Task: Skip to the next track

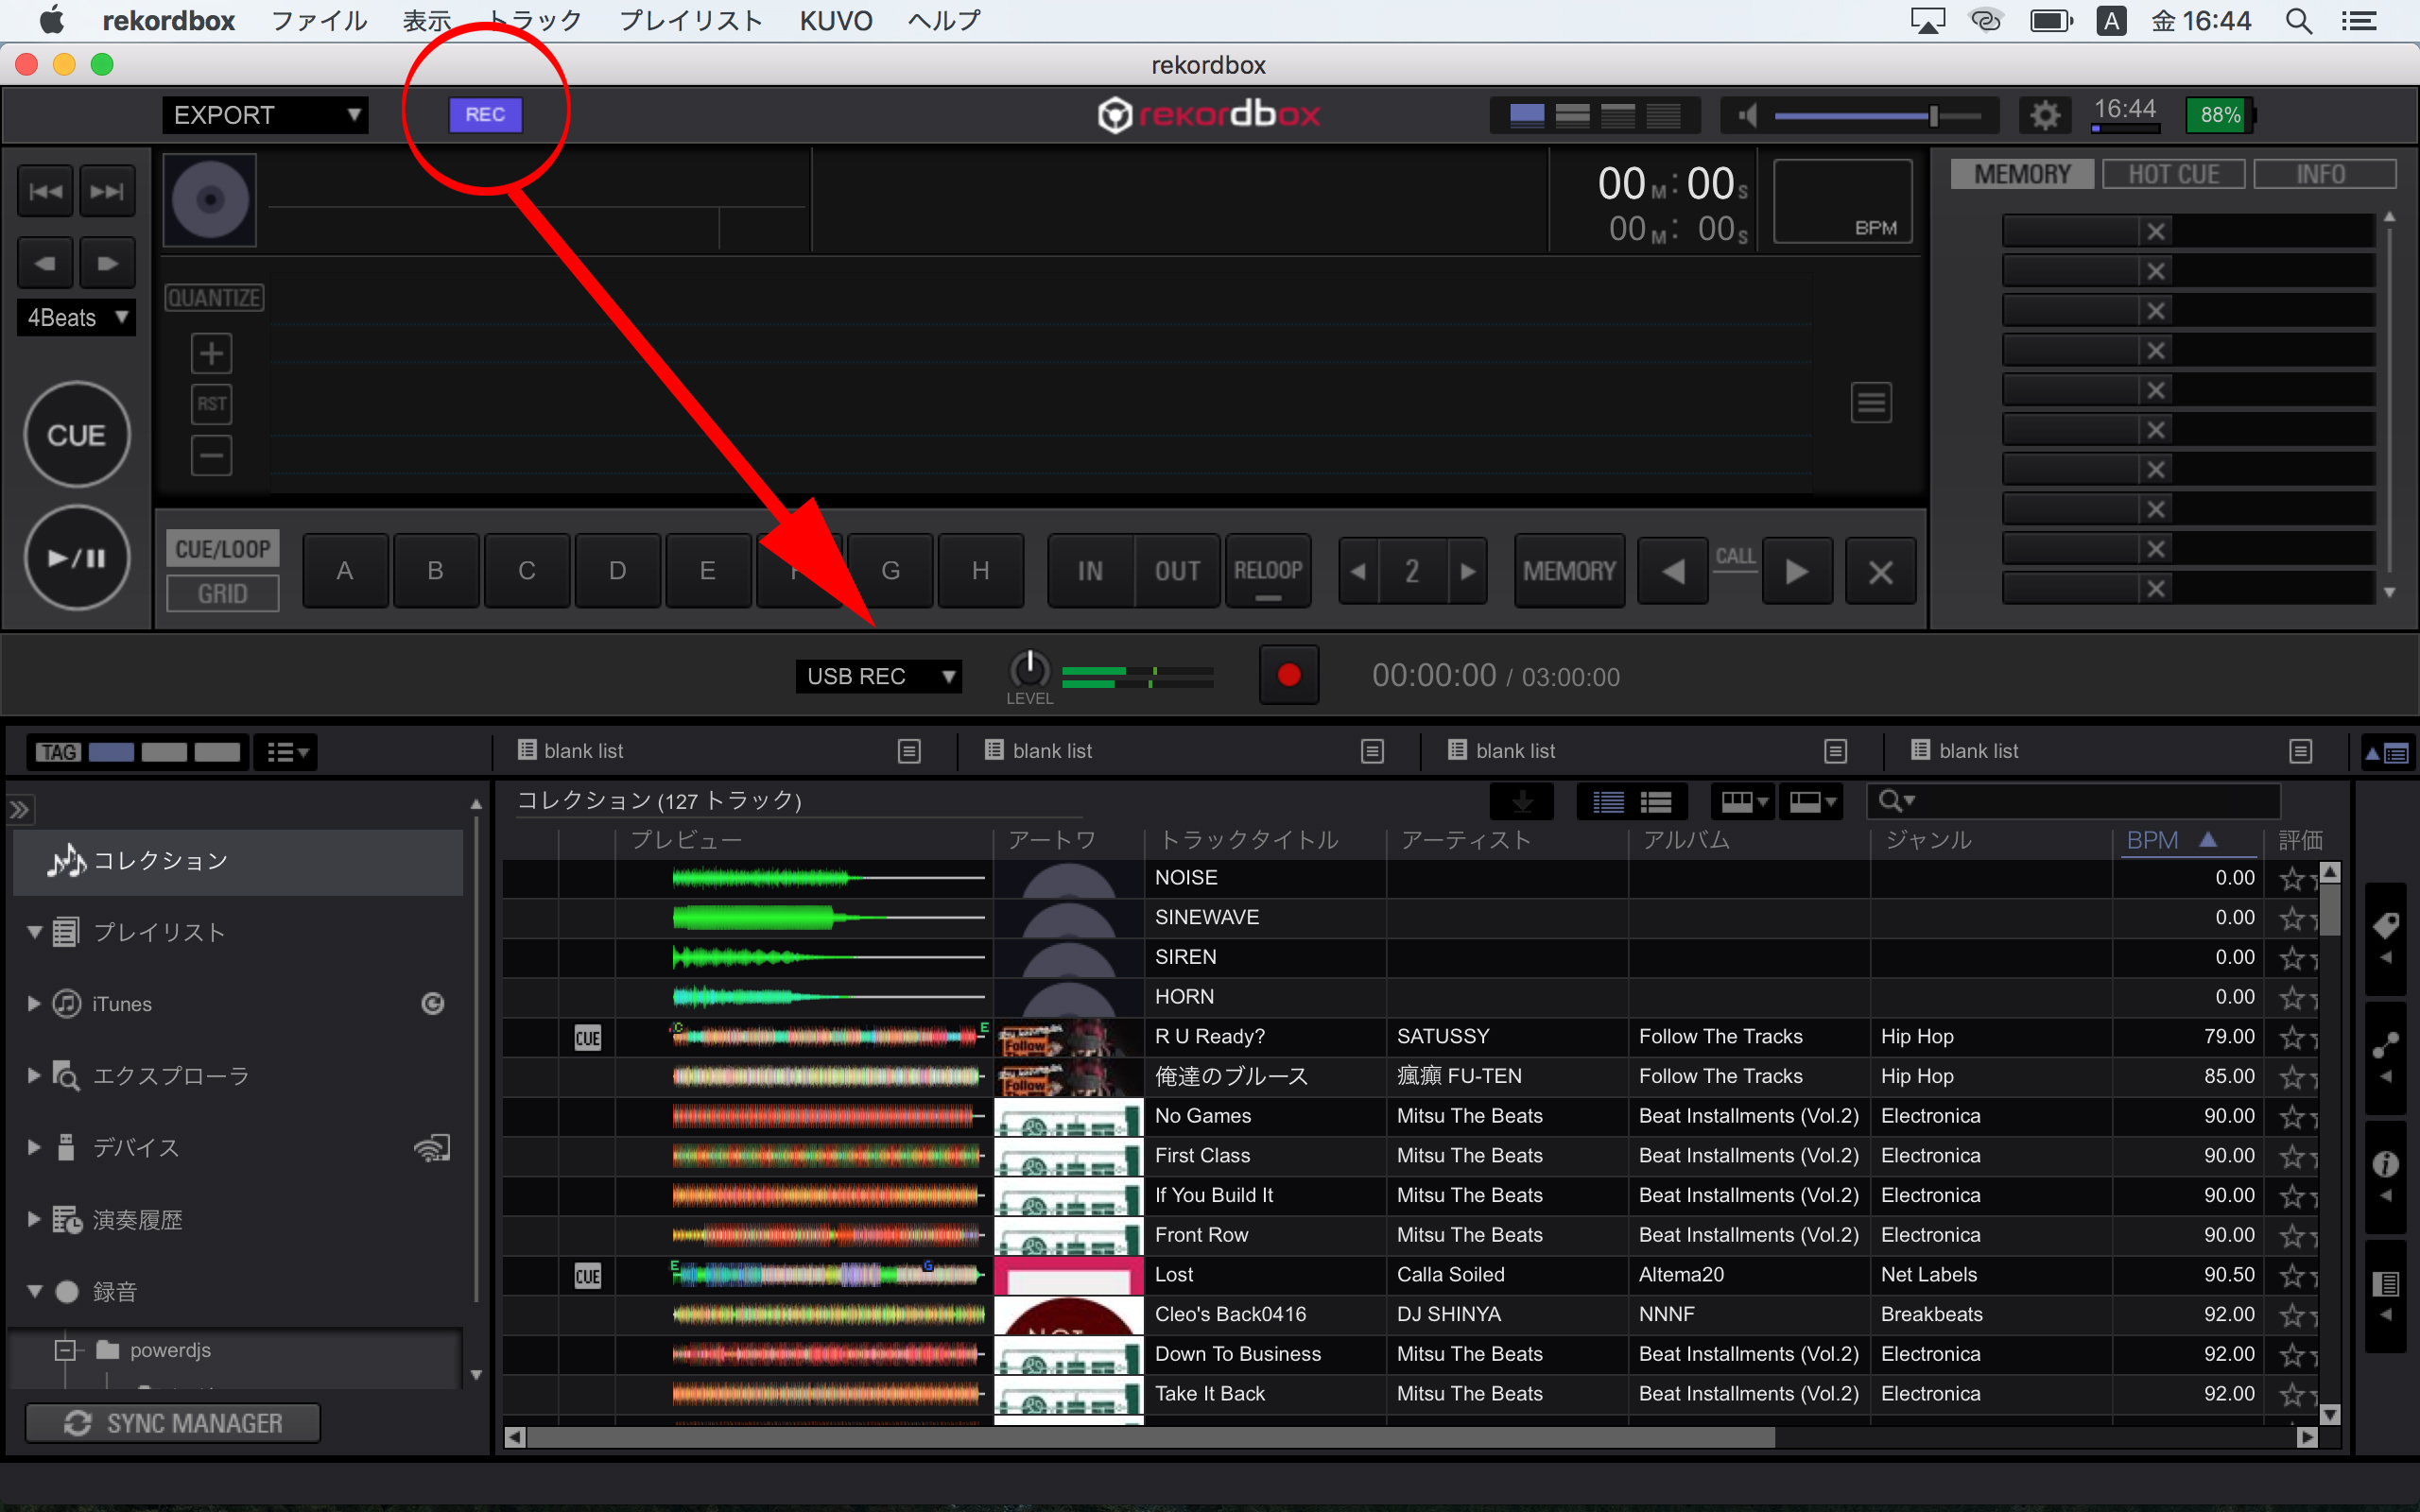Action: click(107, 191)
